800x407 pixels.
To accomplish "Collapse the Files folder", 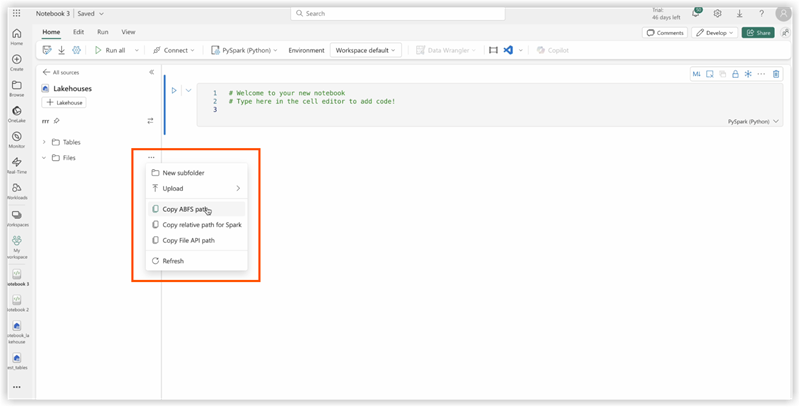I will pyautogui.click(x=44, y=158).
